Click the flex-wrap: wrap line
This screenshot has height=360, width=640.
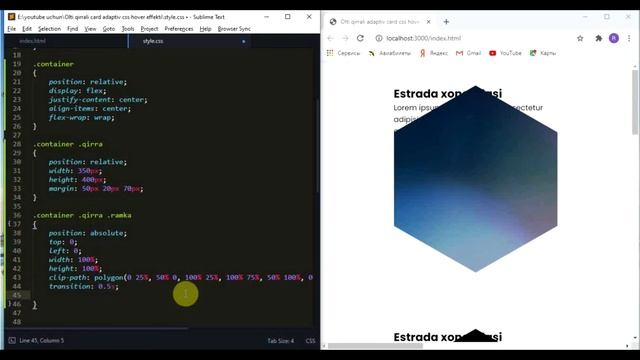point(82,117)
